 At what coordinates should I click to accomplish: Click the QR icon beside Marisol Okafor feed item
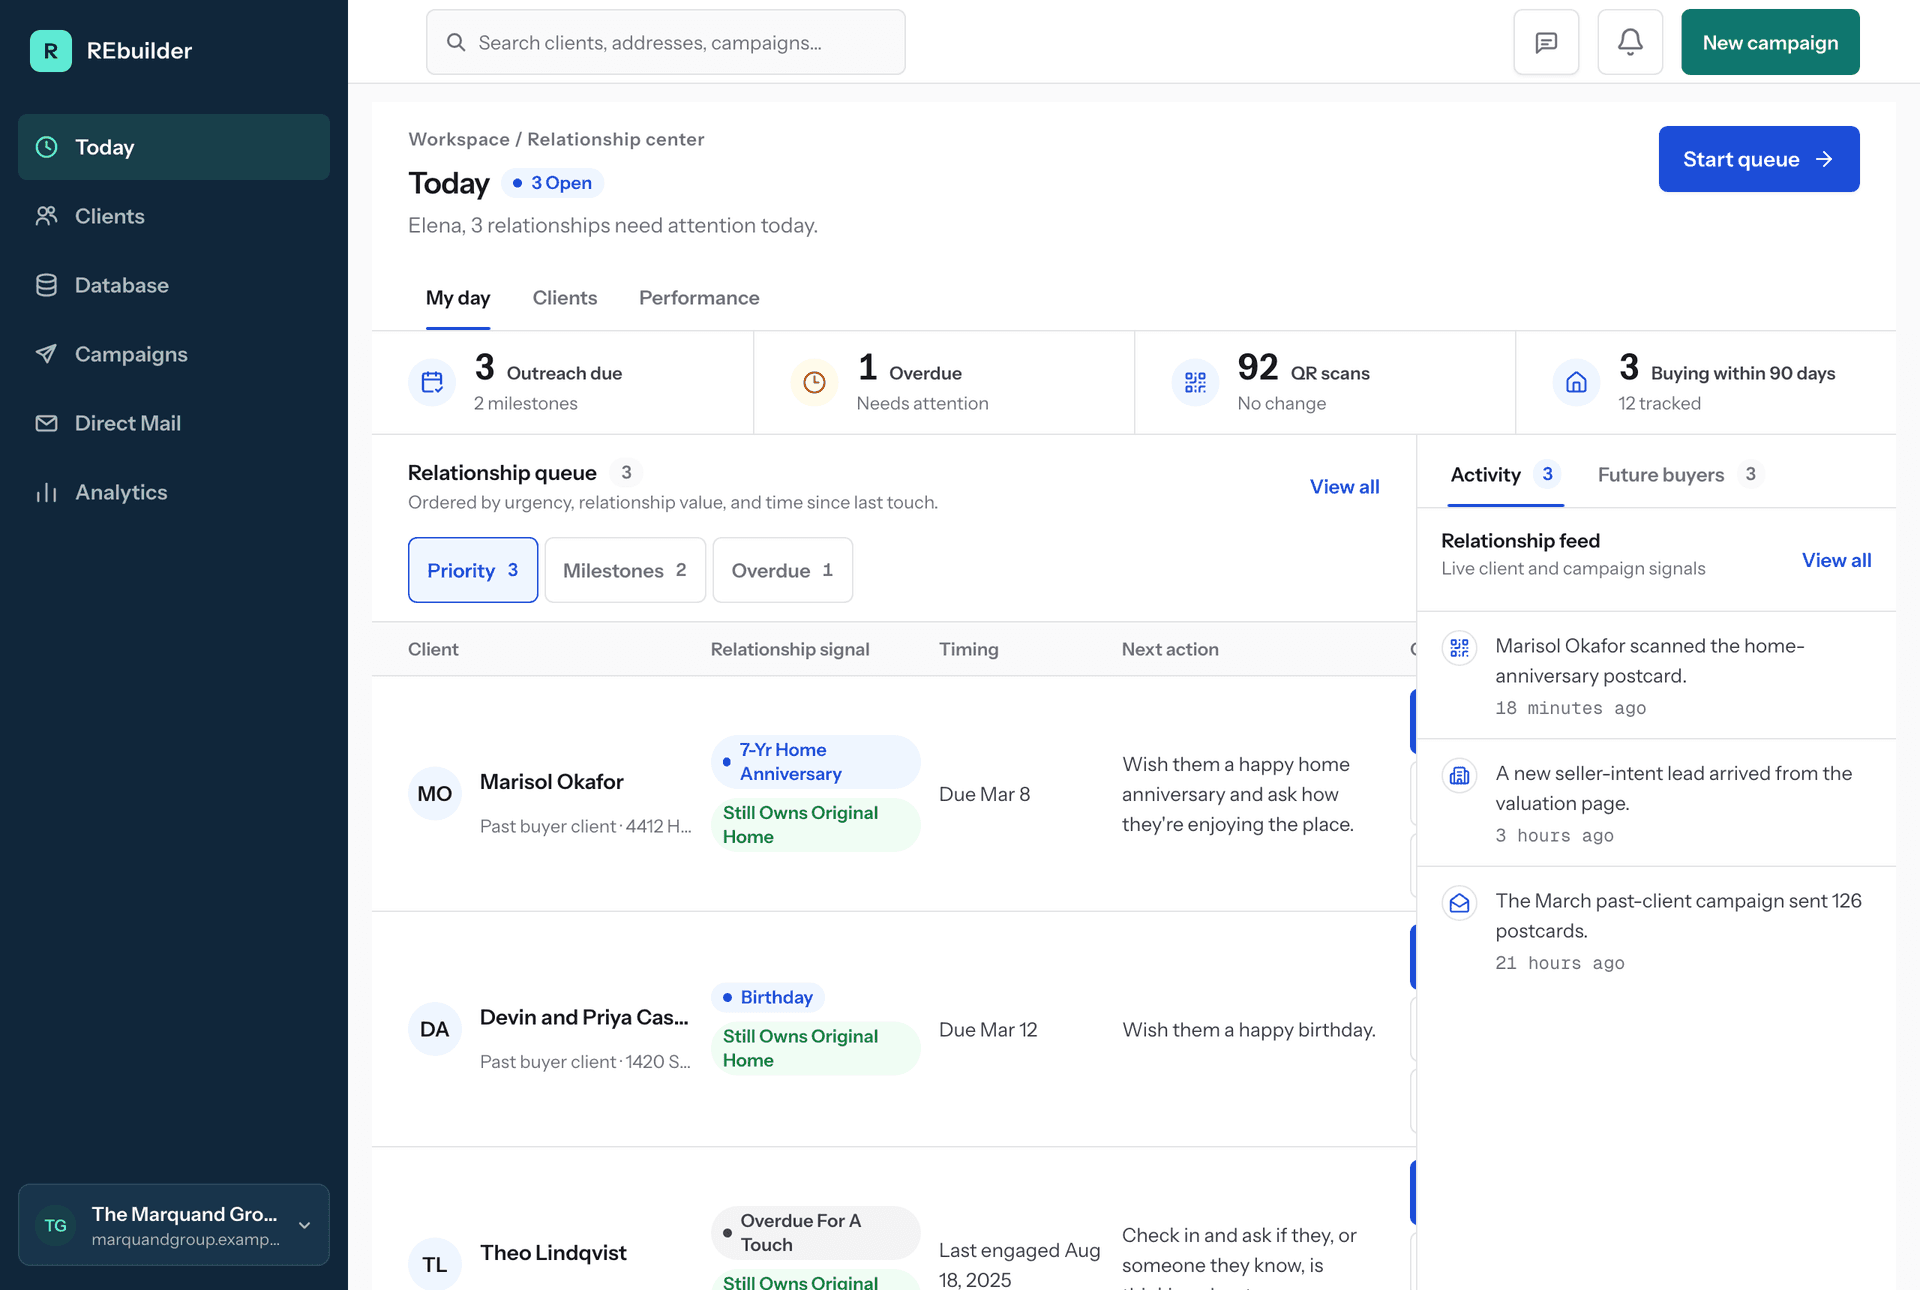point(1459,648)
